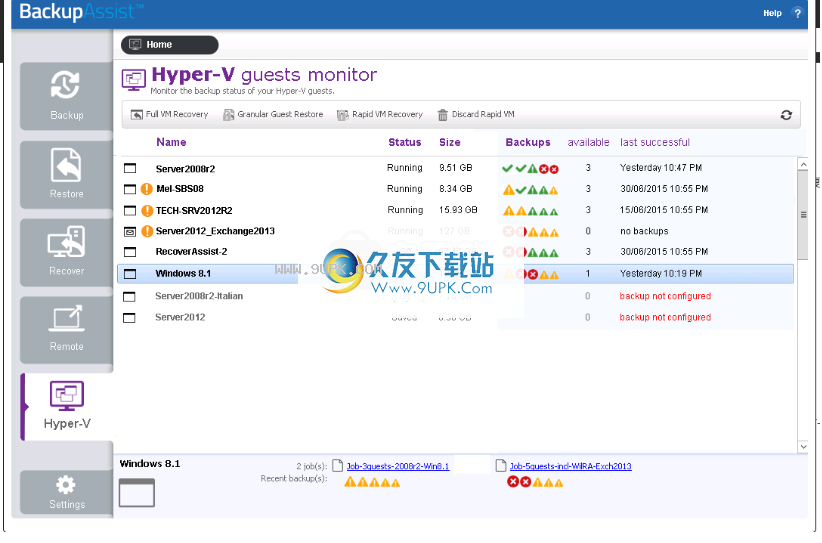Click the vertical scrollbar thumb
Image resolution: width=822 pixels, height=543 pixels.
pos(803,215)
